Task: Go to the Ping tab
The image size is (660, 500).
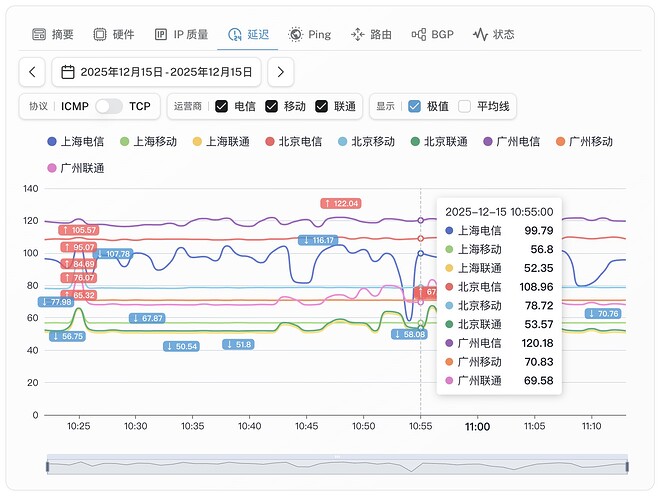Action: (310, 35)
